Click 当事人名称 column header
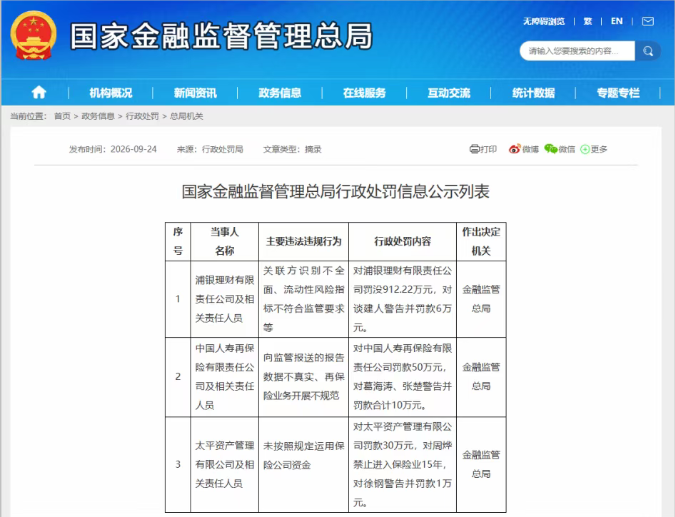Screen dimensions: 675x517 224,241
